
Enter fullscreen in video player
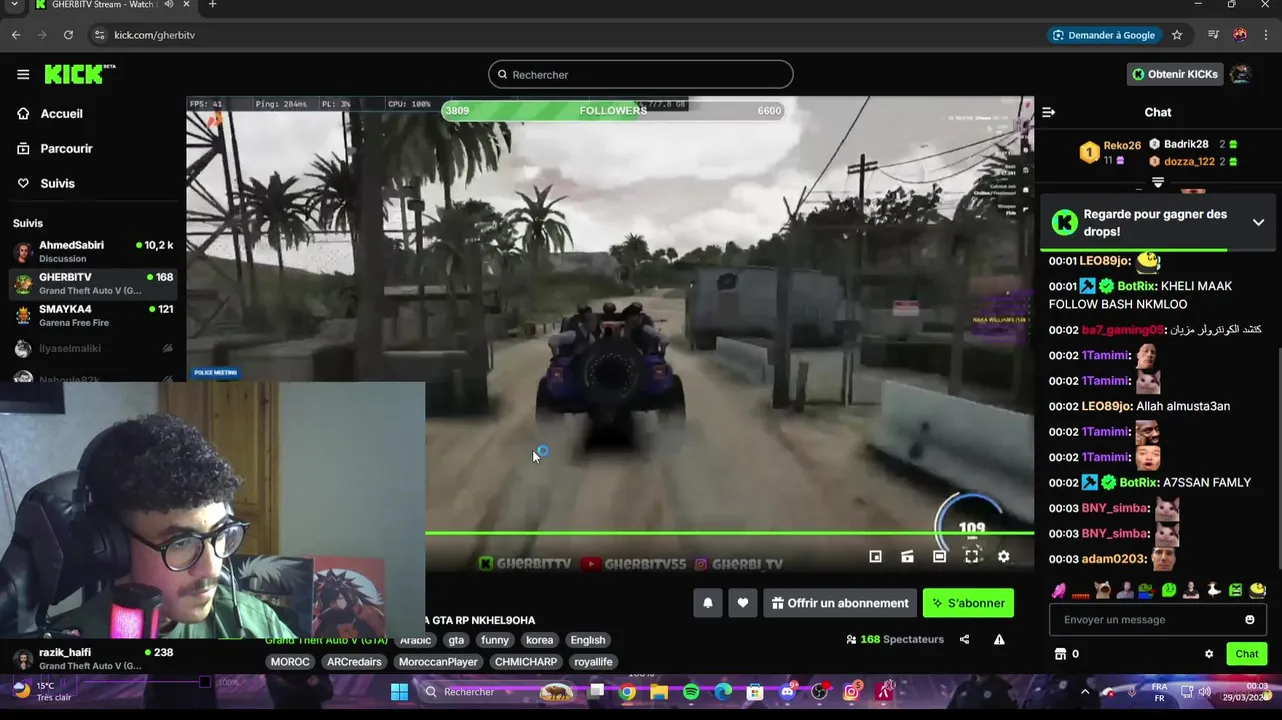[971, 557]
